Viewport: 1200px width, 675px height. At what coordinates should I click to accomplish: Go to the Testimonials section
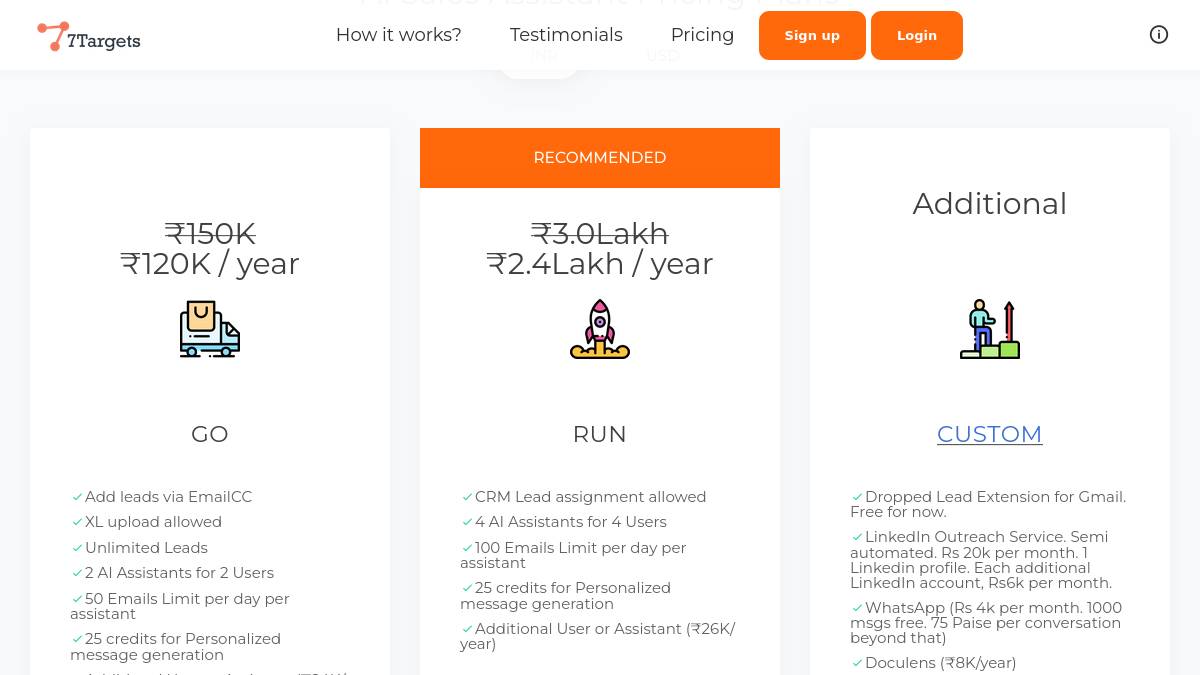coord(566,35)
